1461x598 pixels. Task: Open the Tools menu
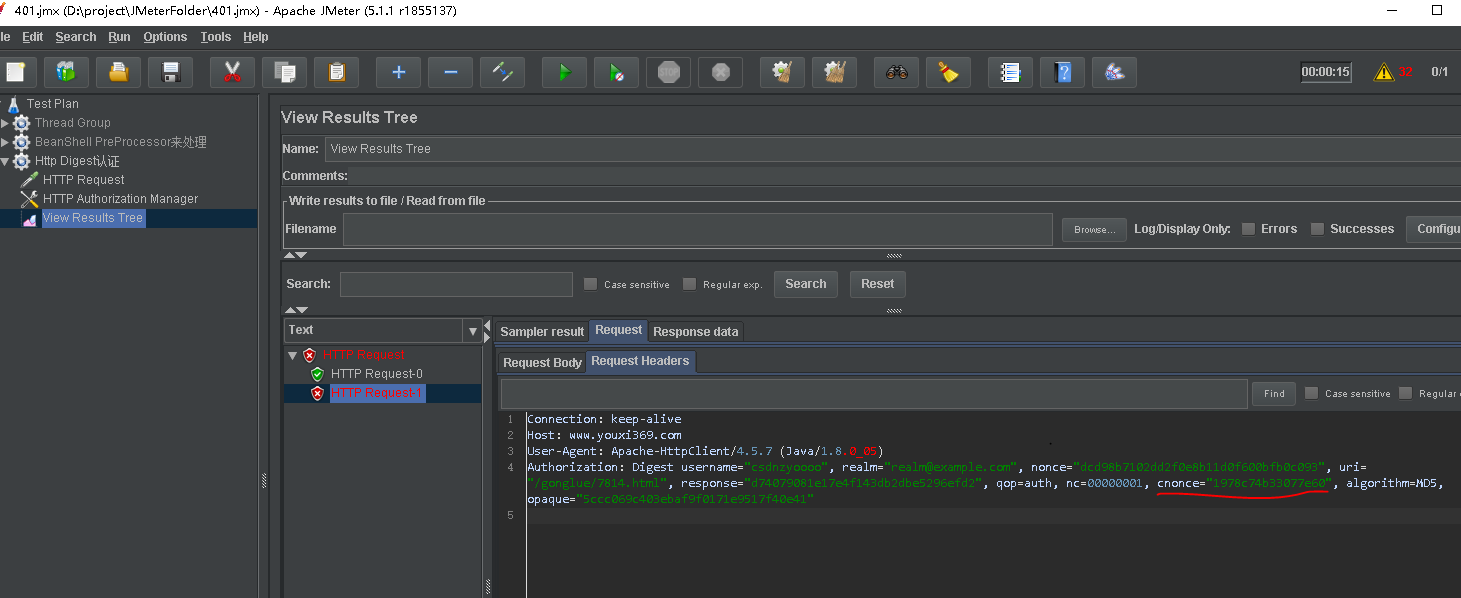click(215, 37)
